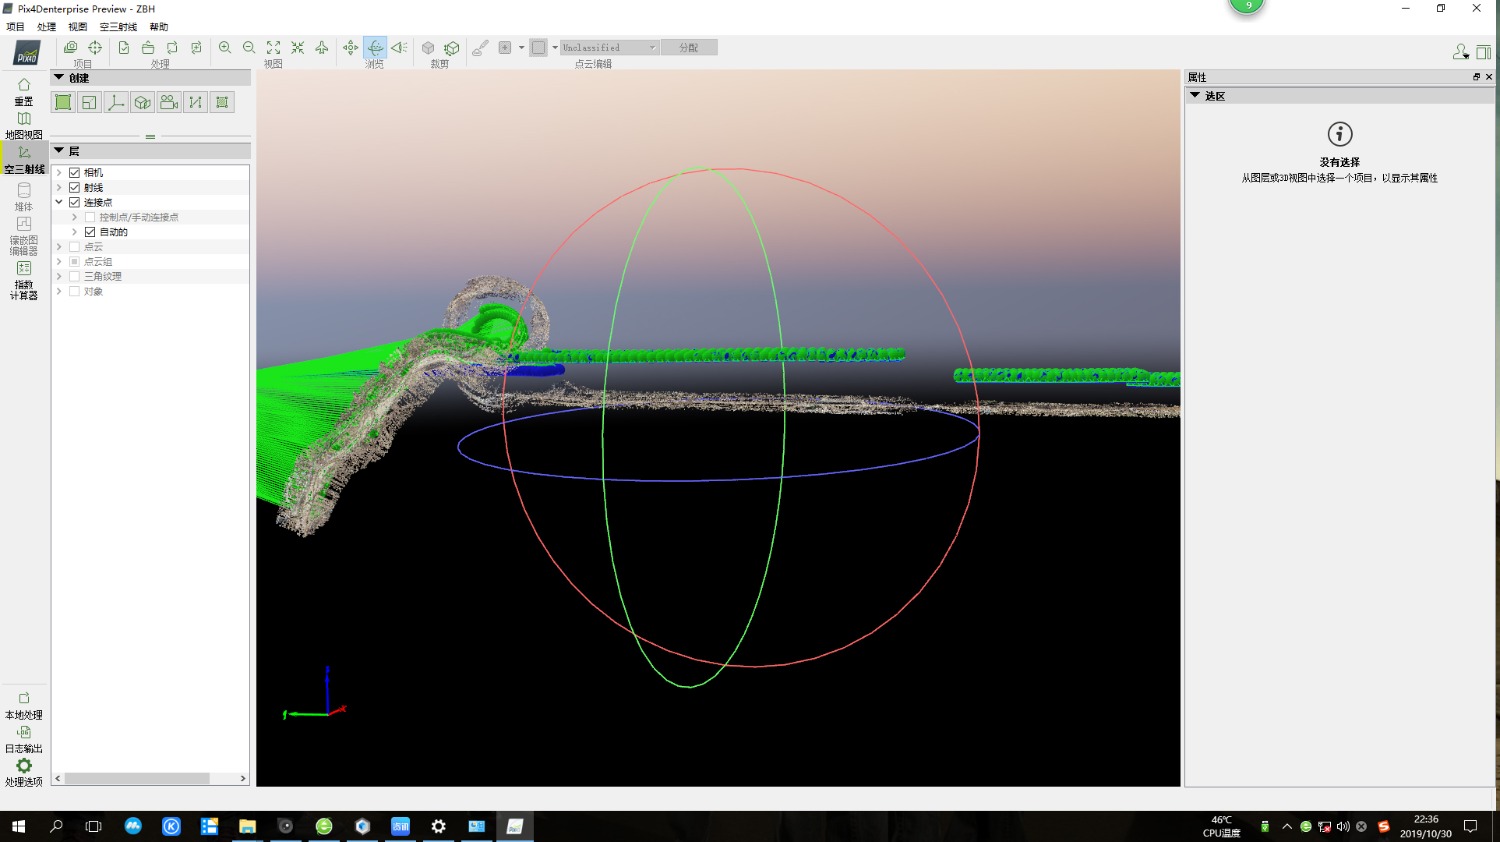Collapse the 层 panel section

tap(59, 150)
